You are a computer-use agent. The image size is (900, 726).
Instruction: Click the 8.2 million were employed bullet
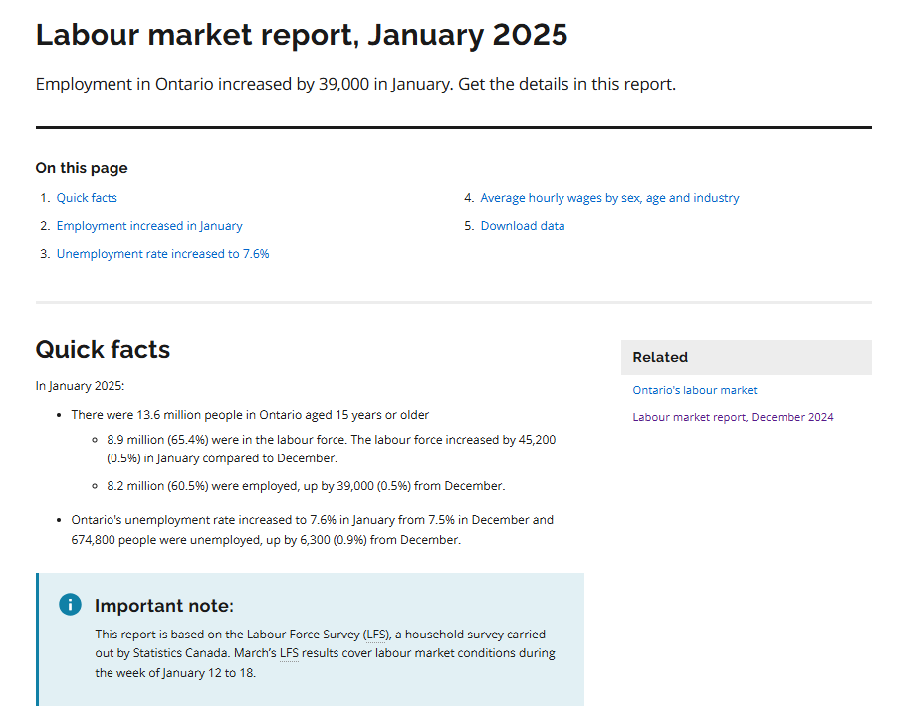(305, 486)
